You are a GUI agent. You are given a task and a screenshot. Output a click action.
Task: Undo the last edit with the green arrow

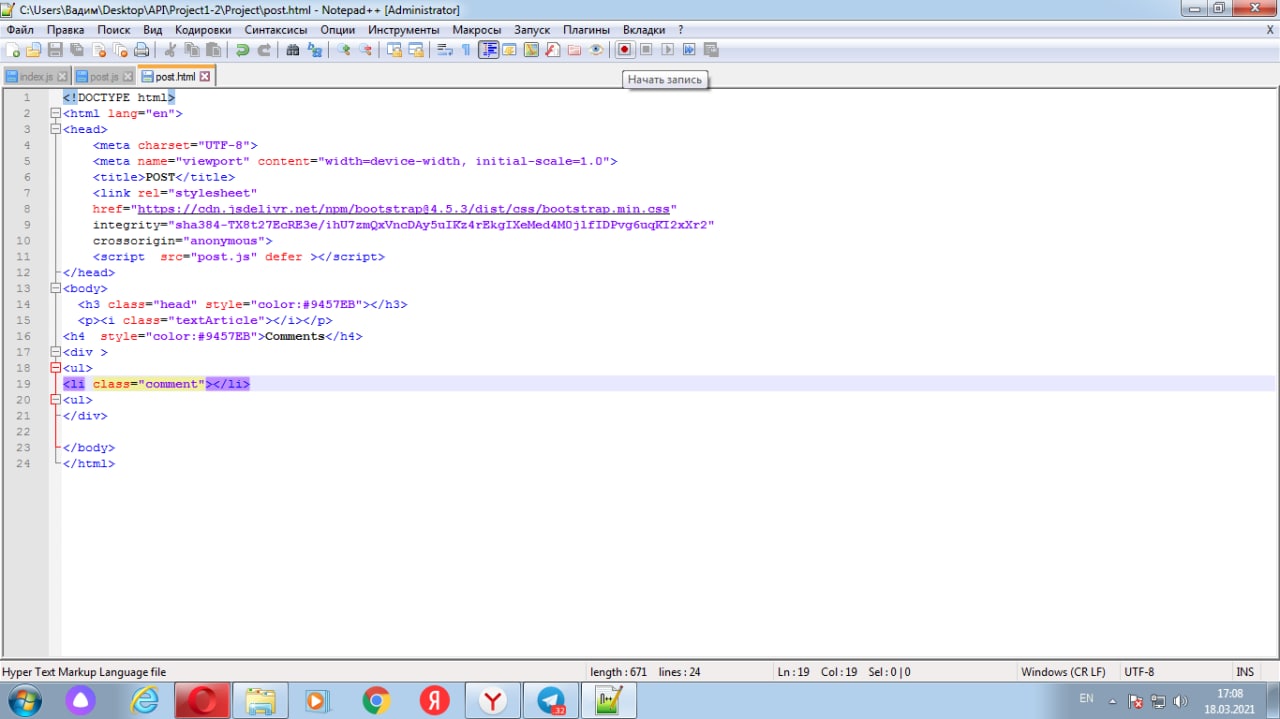pyautogui.click(x=242, y=50)
